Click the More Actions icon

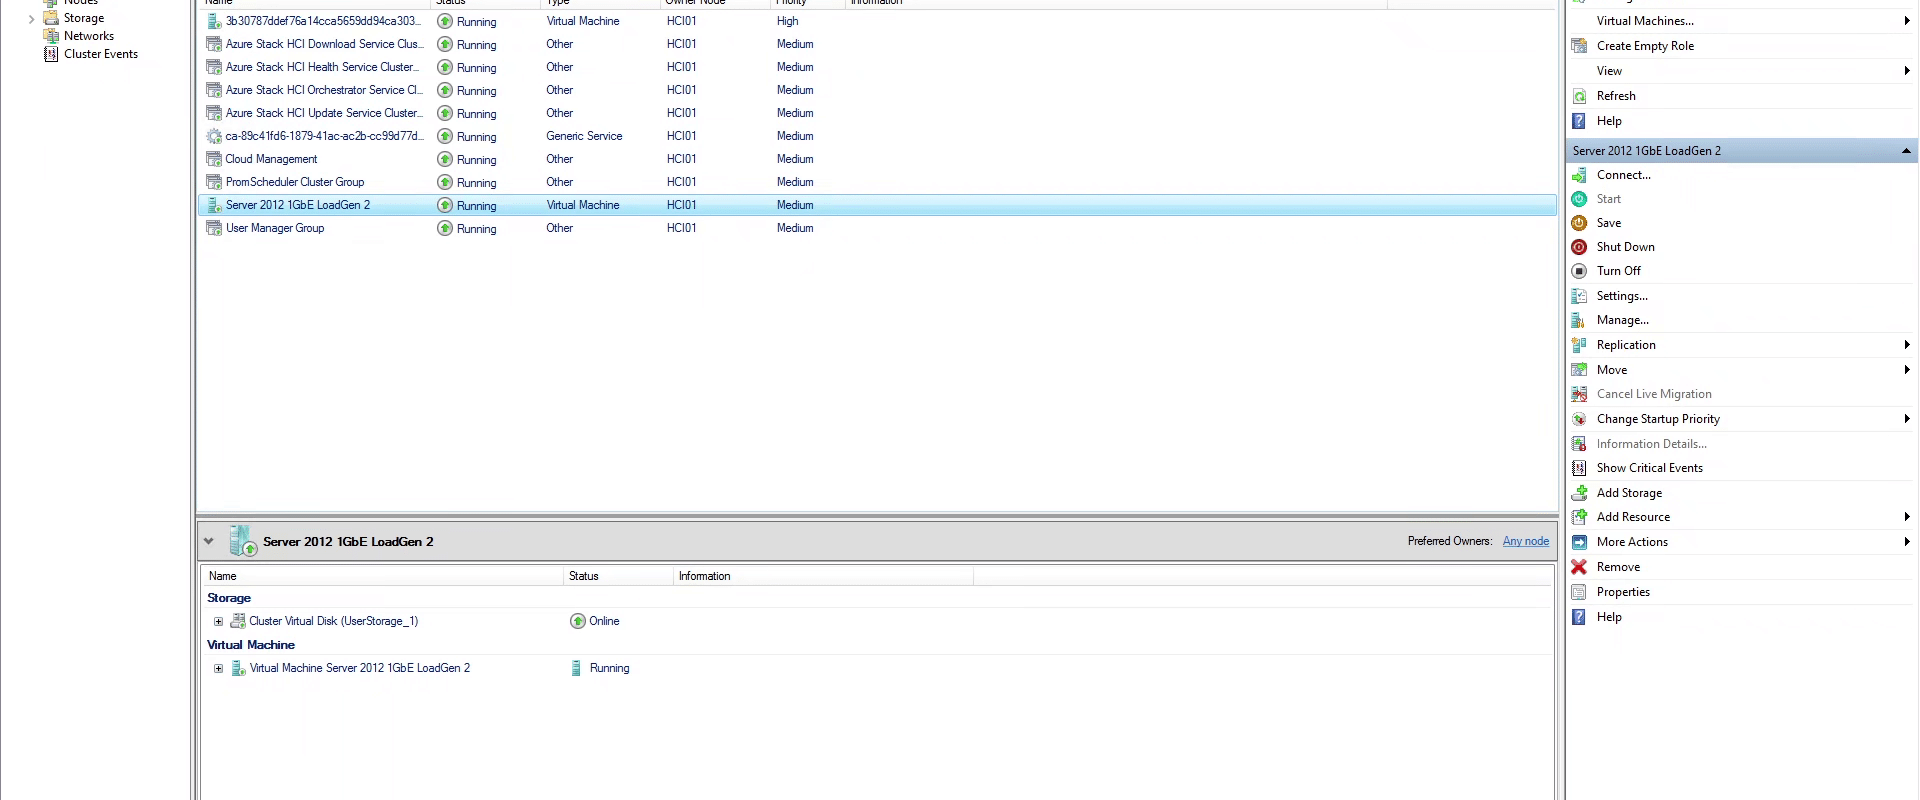1579,542
